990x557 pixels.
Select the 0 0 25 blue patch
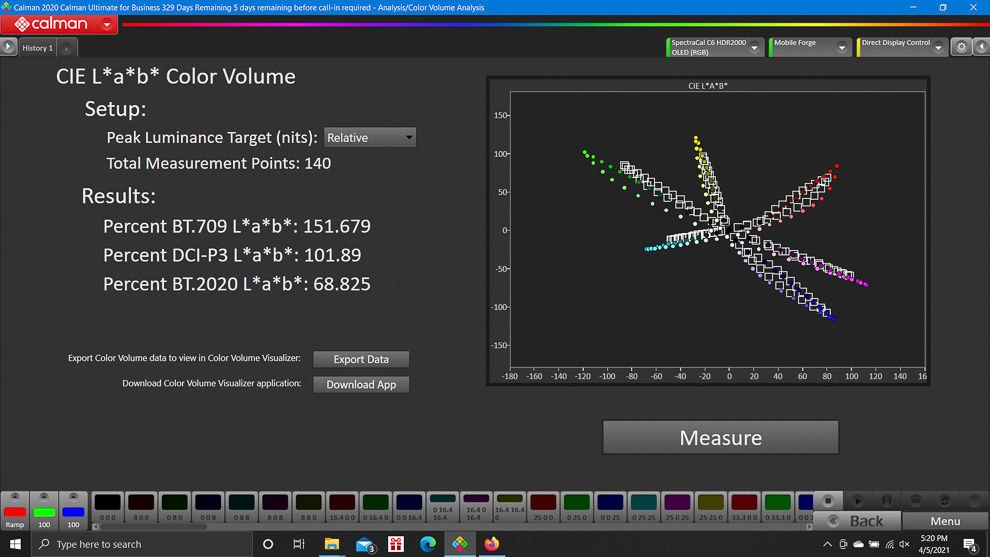(x=610, y=507)
